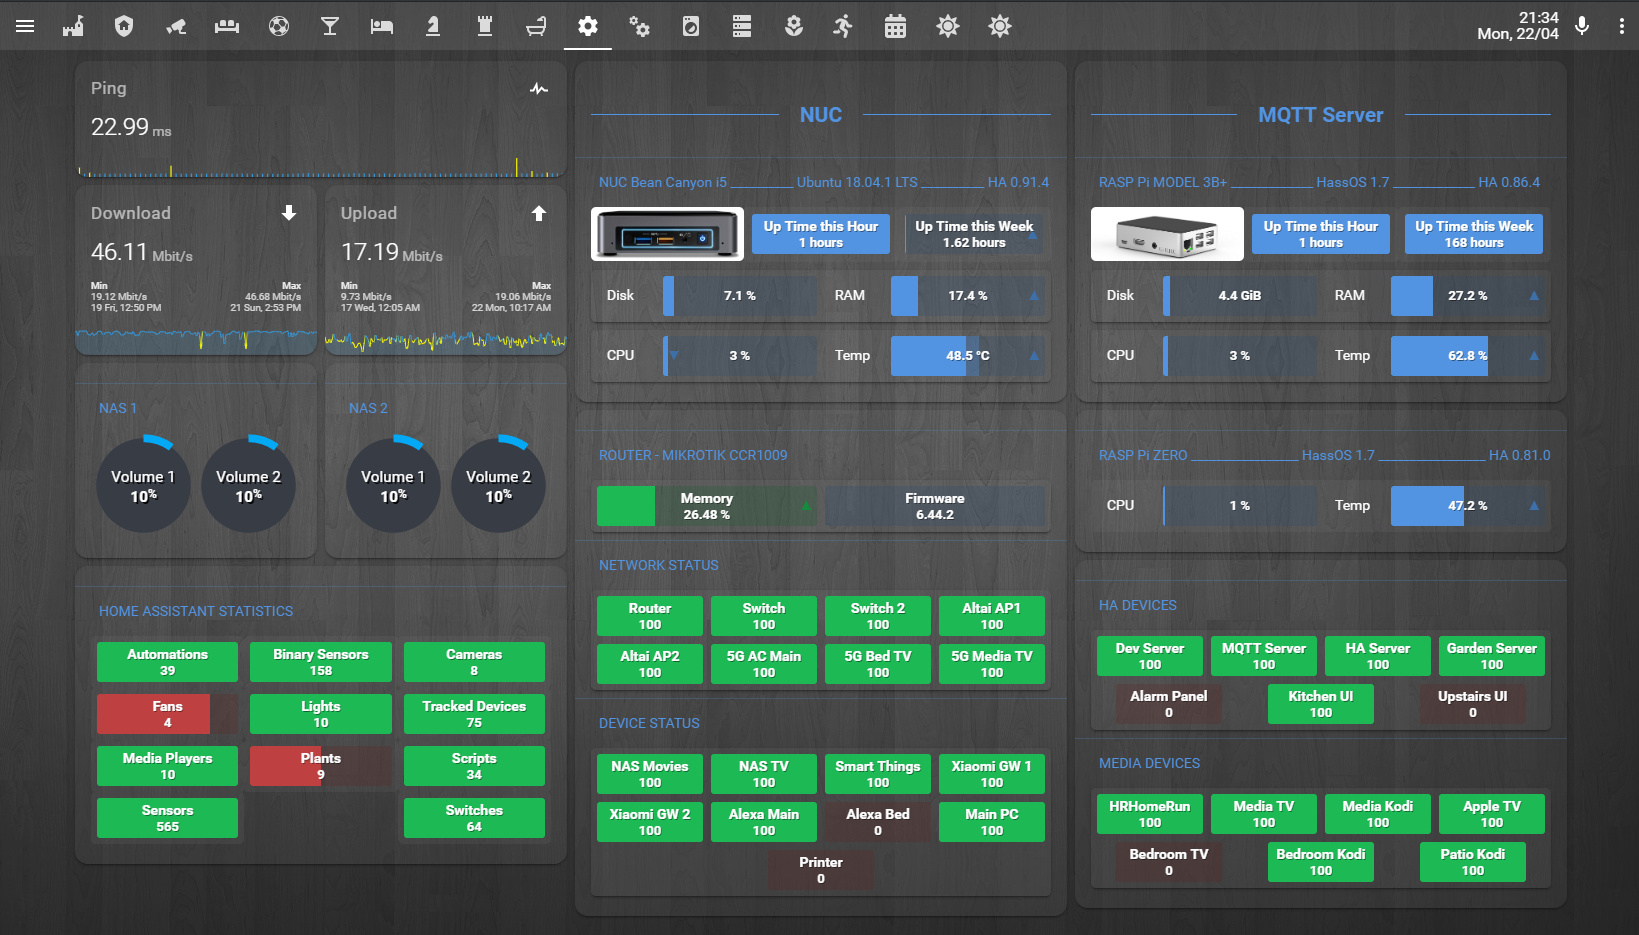Switch to the server rack tab
The height and width of the screenshot is (935, 1639).
point(742,27)
